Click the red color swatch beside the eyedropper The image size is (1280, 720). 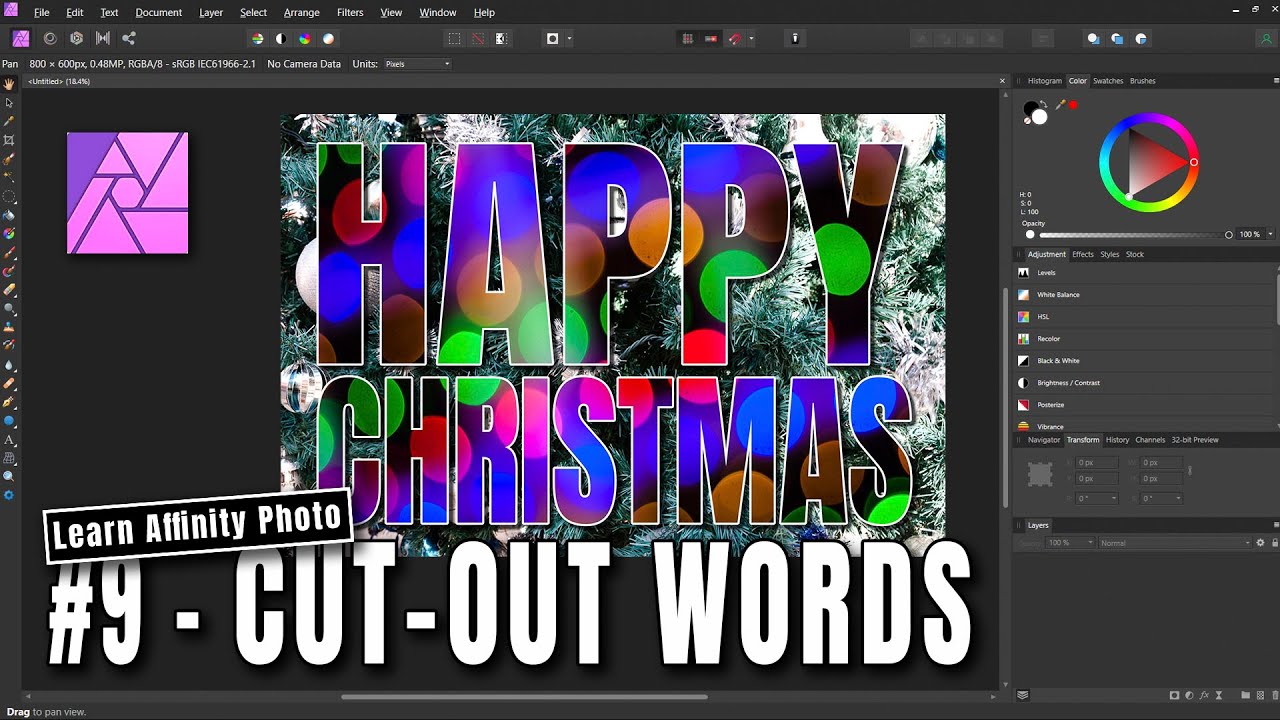(x=1074, y=104)
